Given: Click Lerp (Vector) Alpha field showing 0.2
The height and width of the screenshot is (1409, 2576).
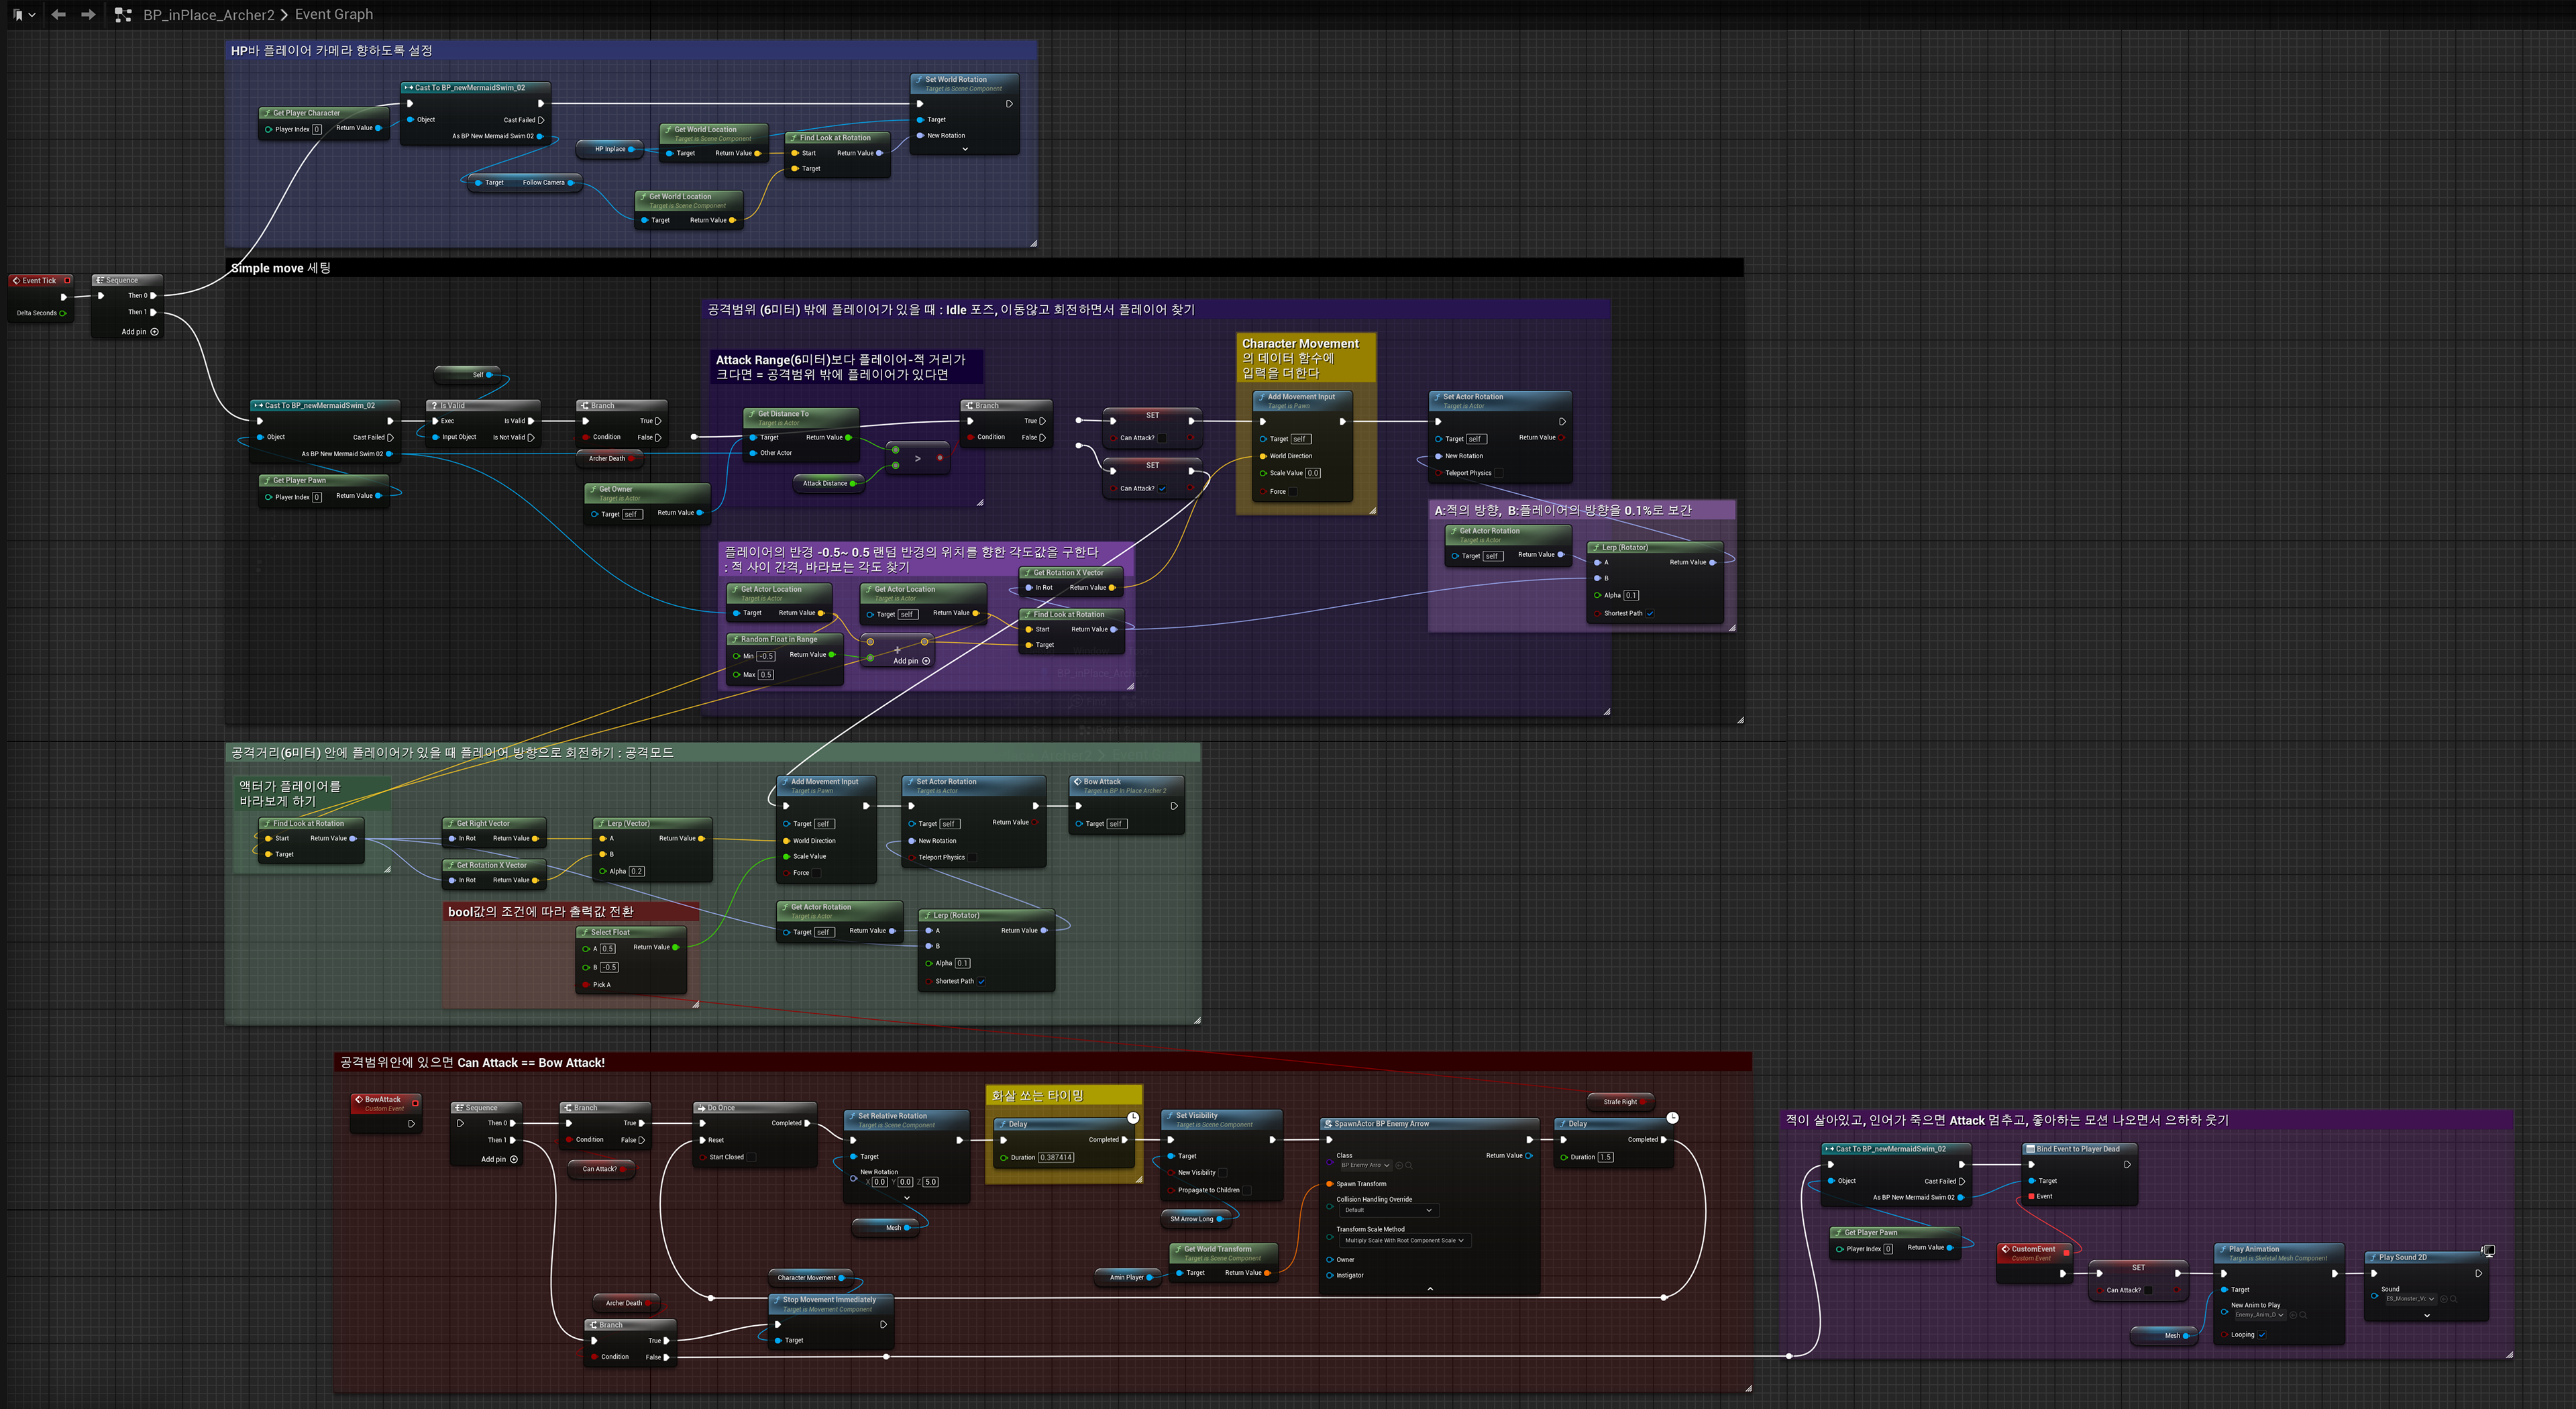Looking at the screenshot, I should coord(637,871).
